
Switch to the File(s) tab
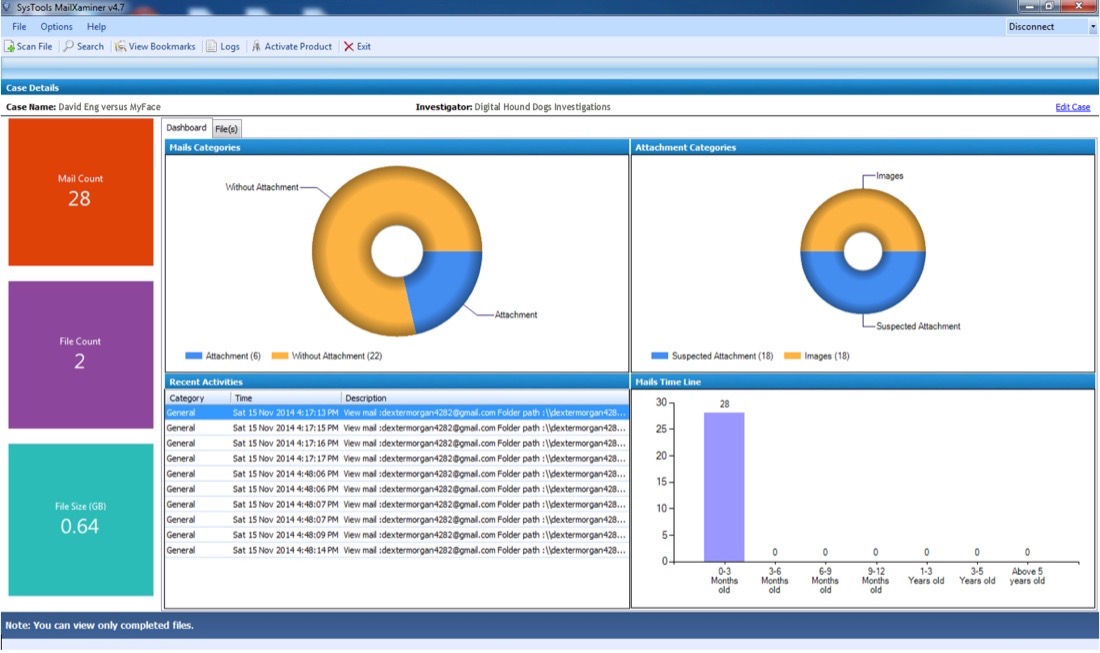click(226, 129)
